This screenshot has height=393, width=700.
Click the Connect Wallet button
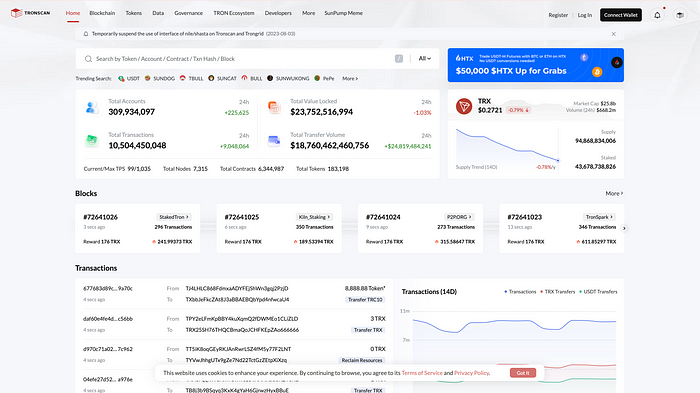tap(621, 15)
